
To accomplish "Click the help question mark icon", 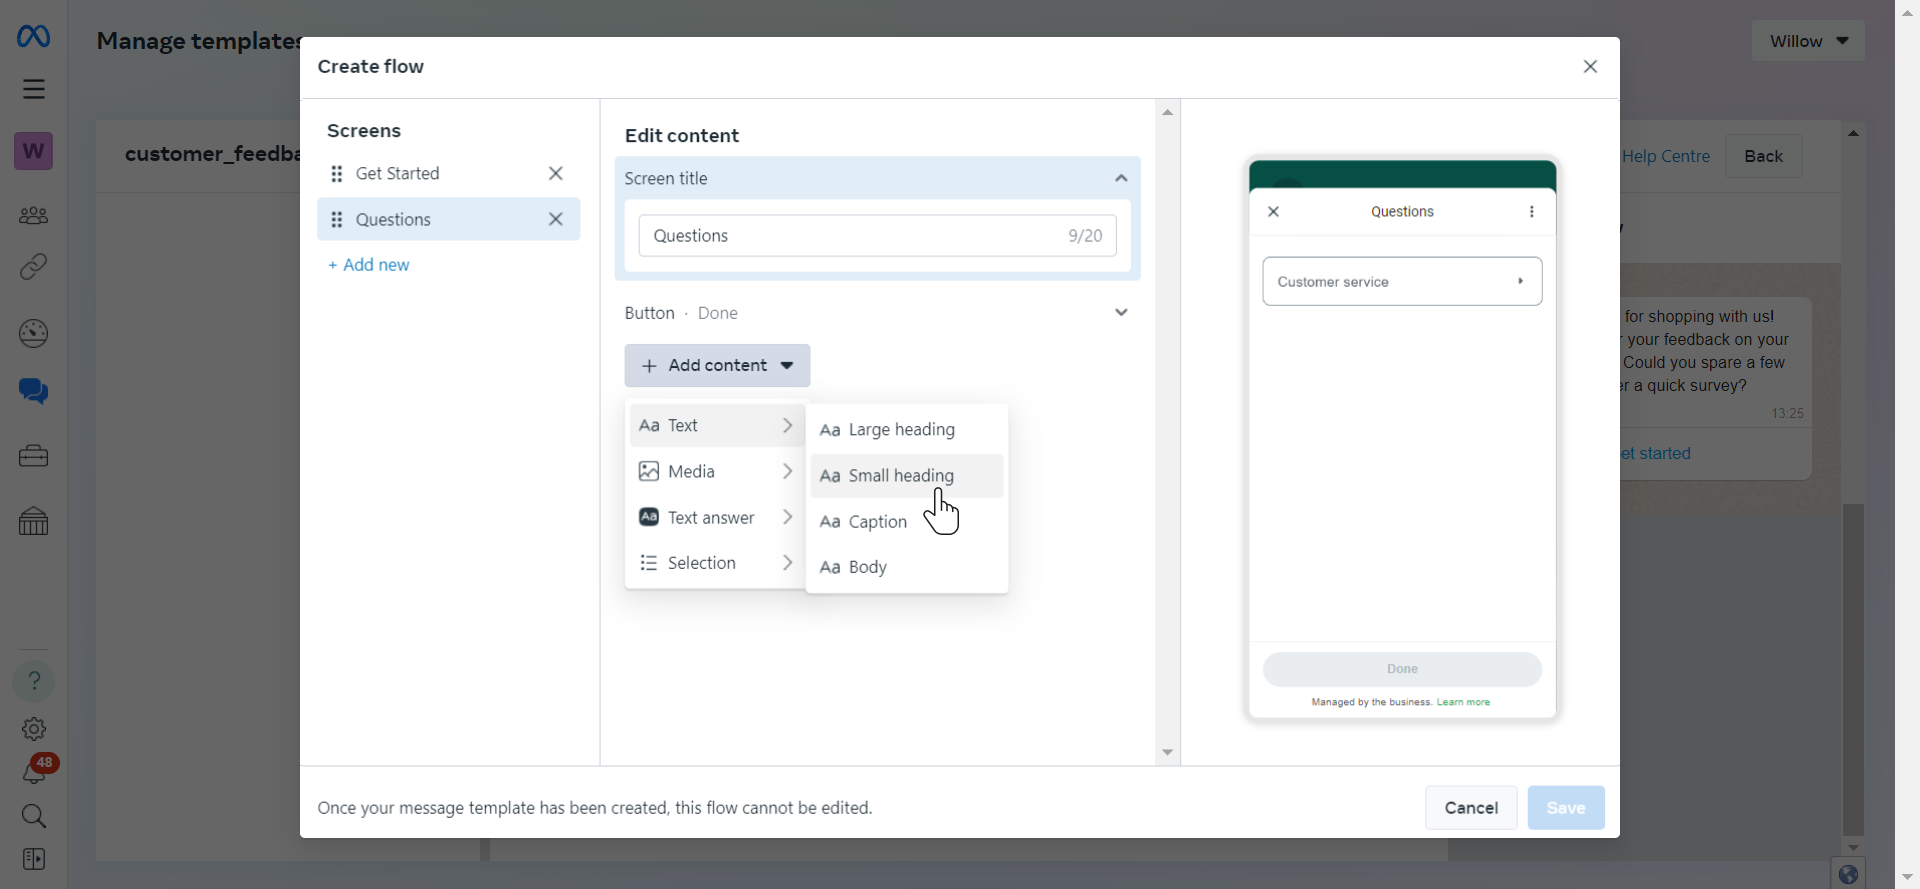I will 34,681.
